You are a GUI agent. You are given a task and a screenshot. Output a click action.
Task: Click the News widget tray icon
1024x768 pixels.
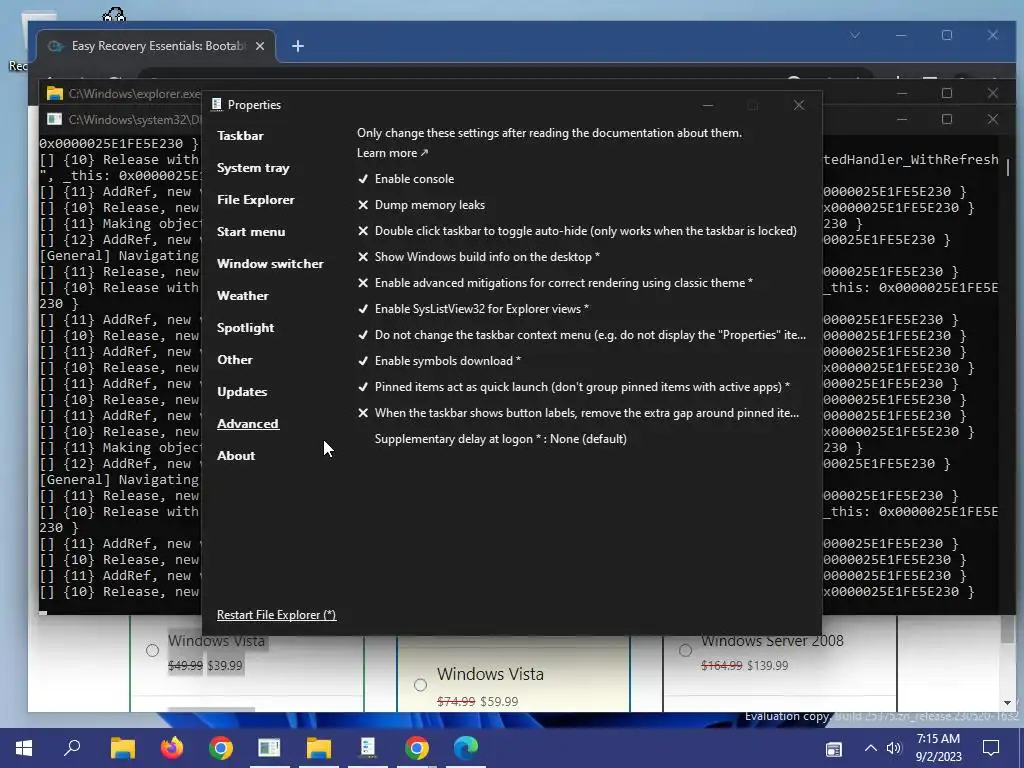point(834,749)
